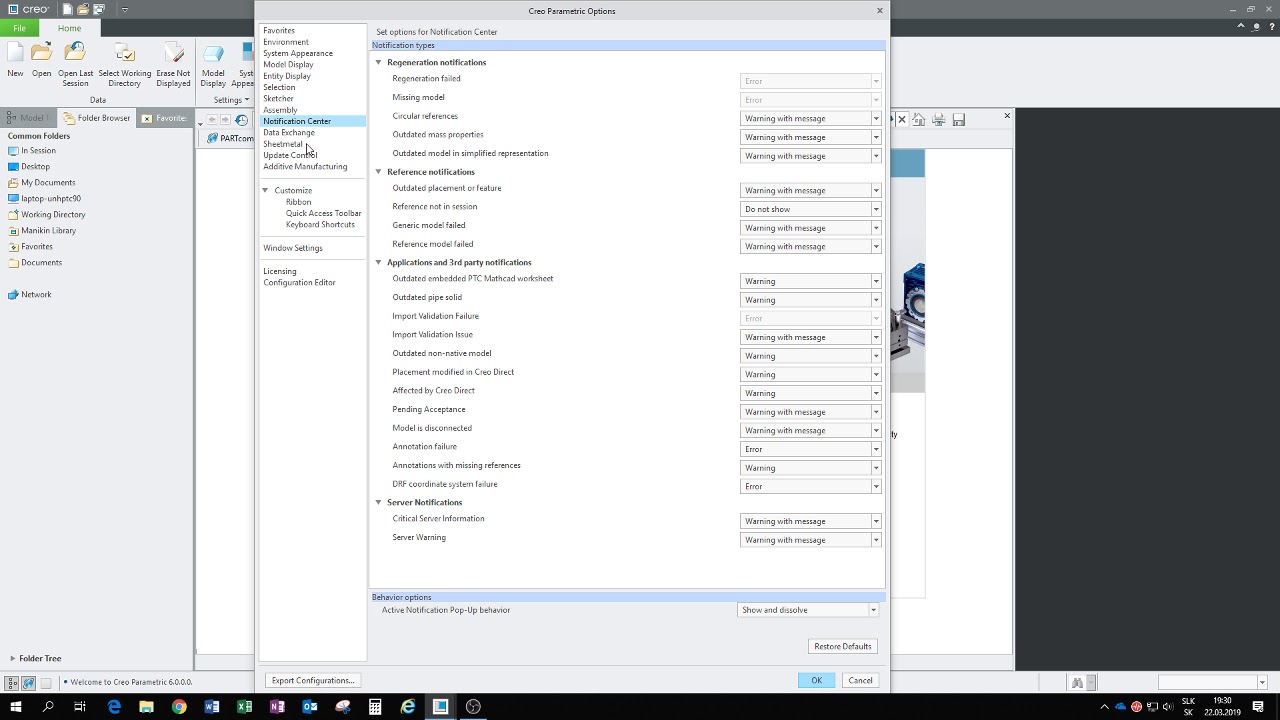This screenshot has width=1280, height=720.
Task: Click the OK button
Action: pos(817,680)
